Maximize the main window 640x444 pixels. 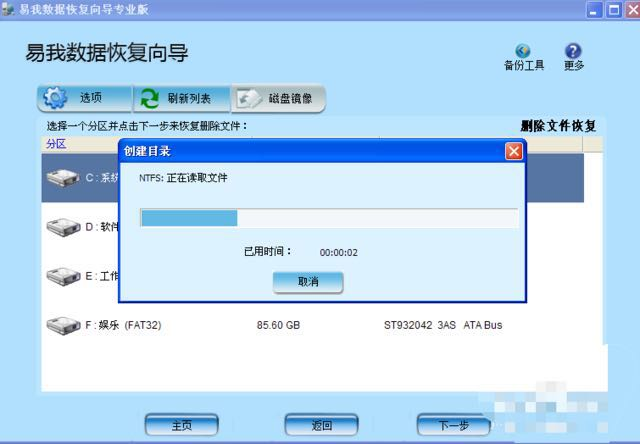pyautogui.click(x=614, y=9)
